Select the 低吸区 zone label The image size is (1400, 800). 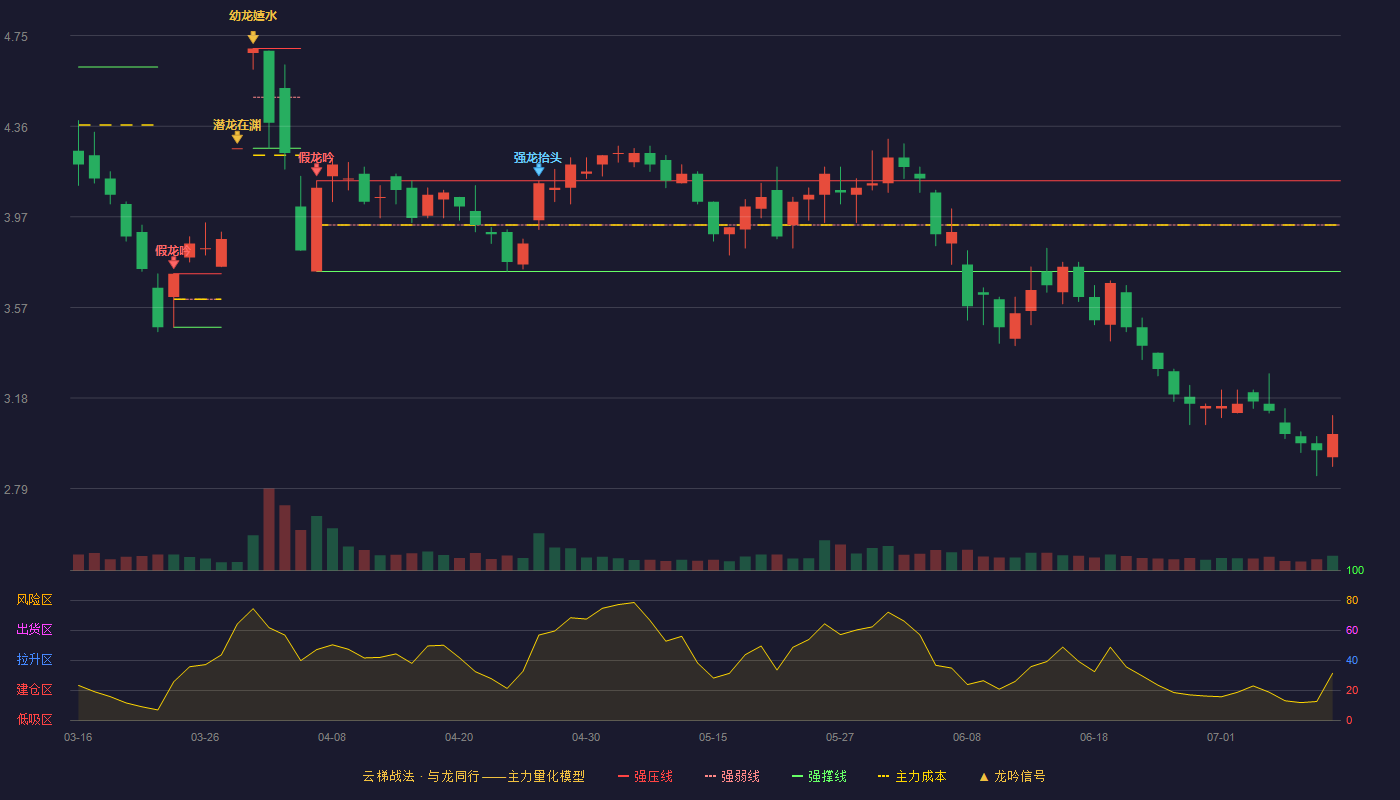pyautogui.click(x=34, y=719)
